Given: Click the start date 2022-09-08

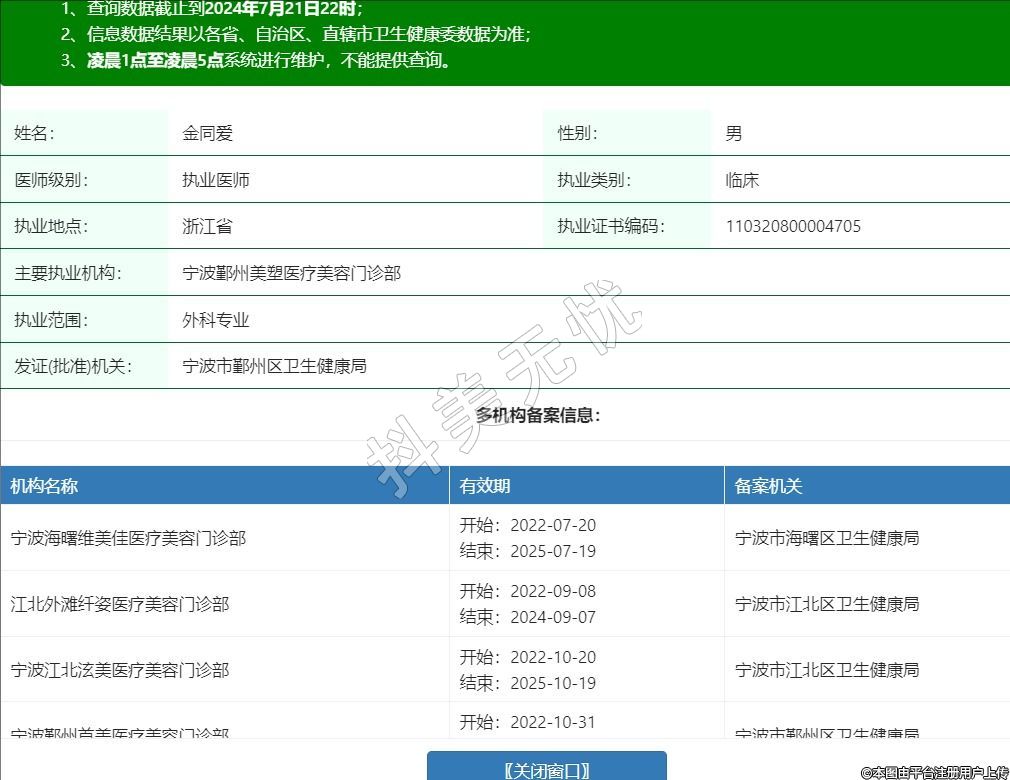Looking at the screenshot, I should [552, 591].
